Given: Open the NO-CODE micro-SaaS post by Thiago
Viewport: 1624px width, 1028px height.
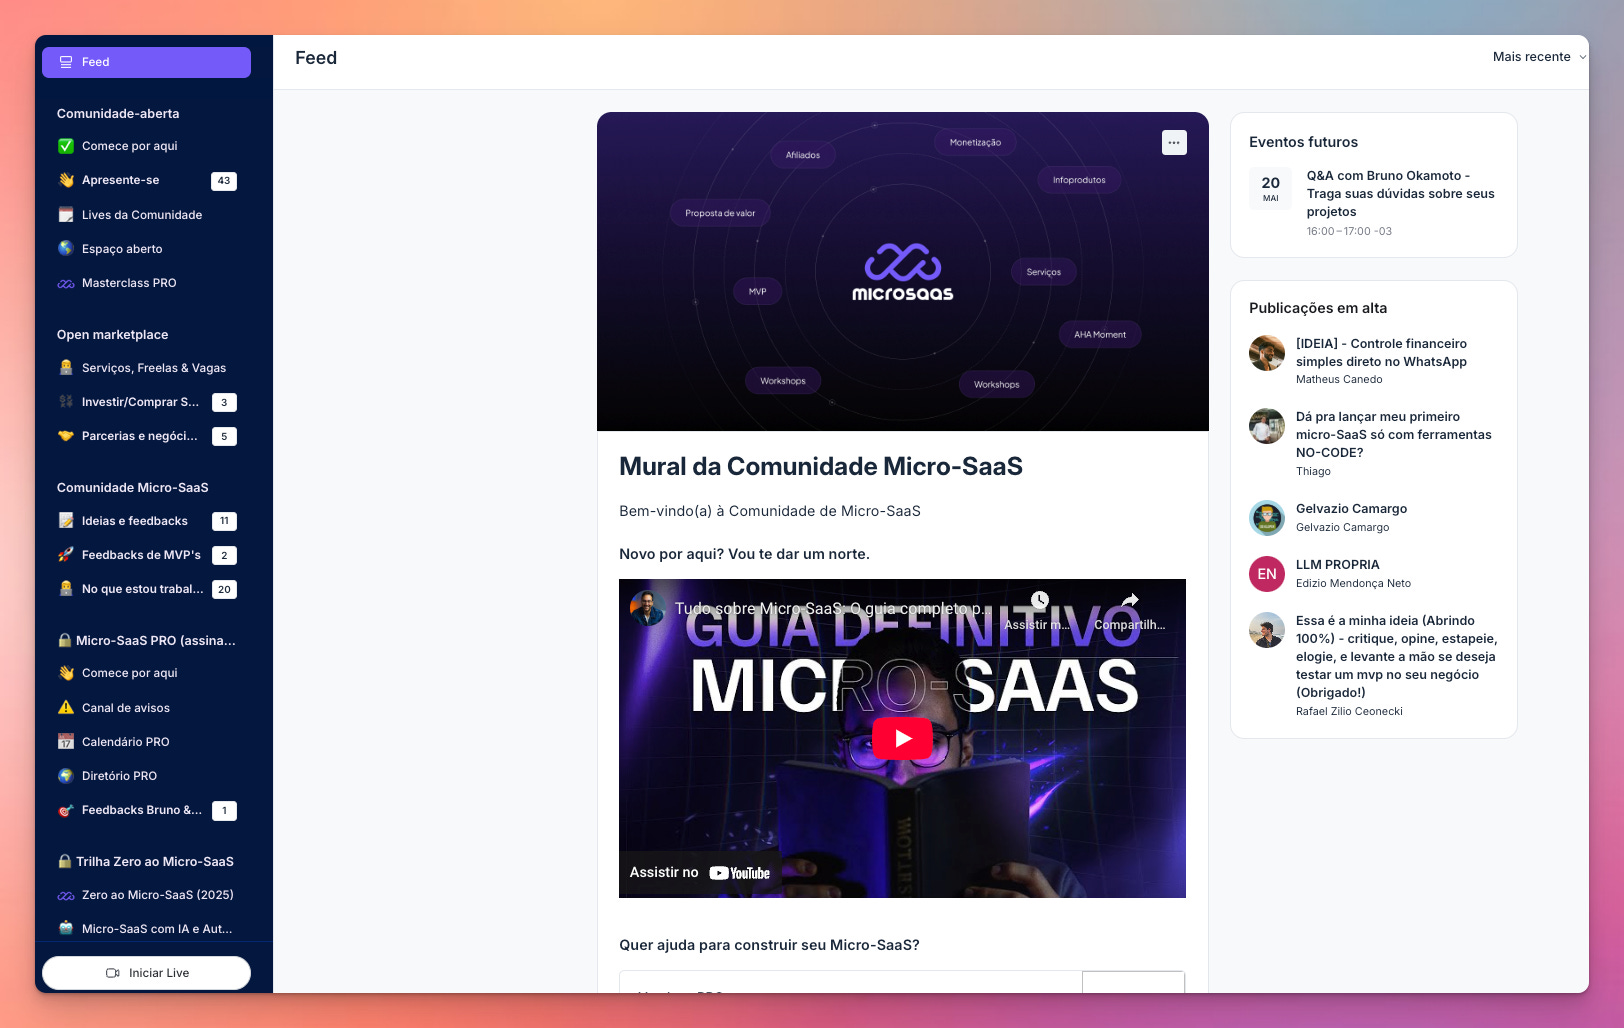Looking at the screenshot, I should coord(1393,435).
